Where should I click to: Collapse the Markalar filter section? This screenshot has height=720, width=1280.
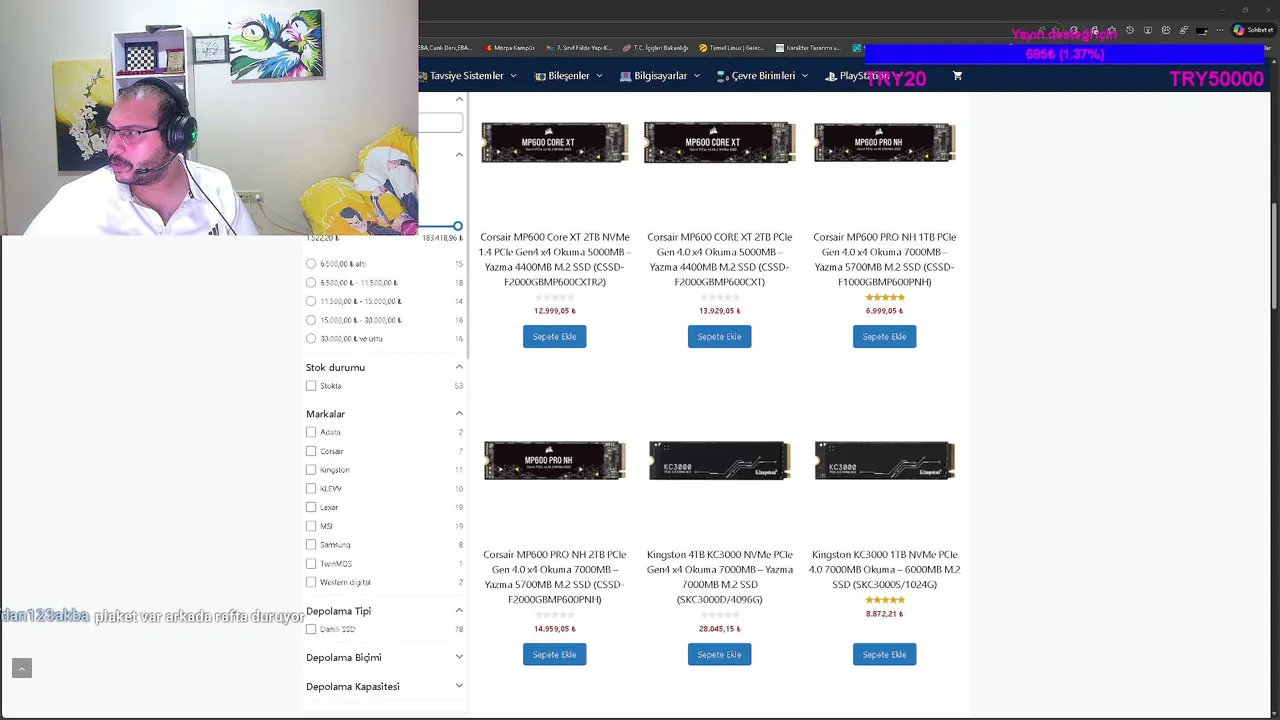(x=459, y=413)
